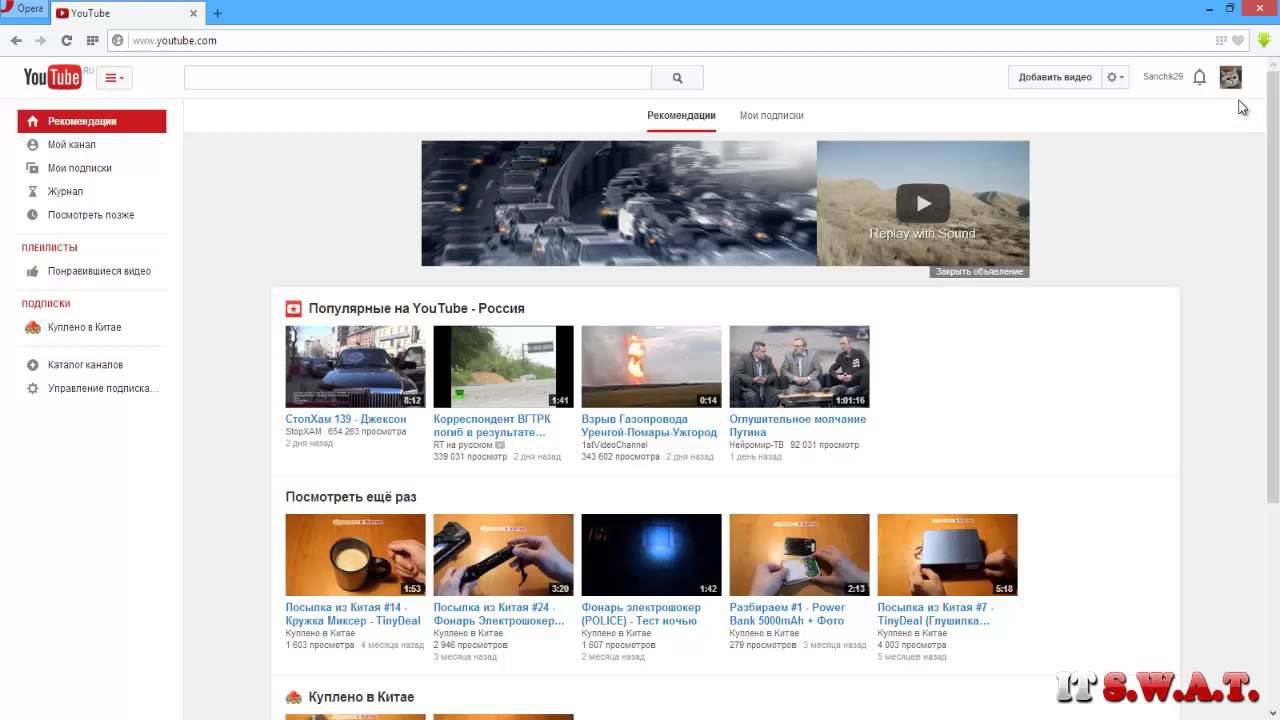1280x720 pixels.
Task: Click the Sanchik29 username
Action: pyautogui.click(x=1163, y=77)
